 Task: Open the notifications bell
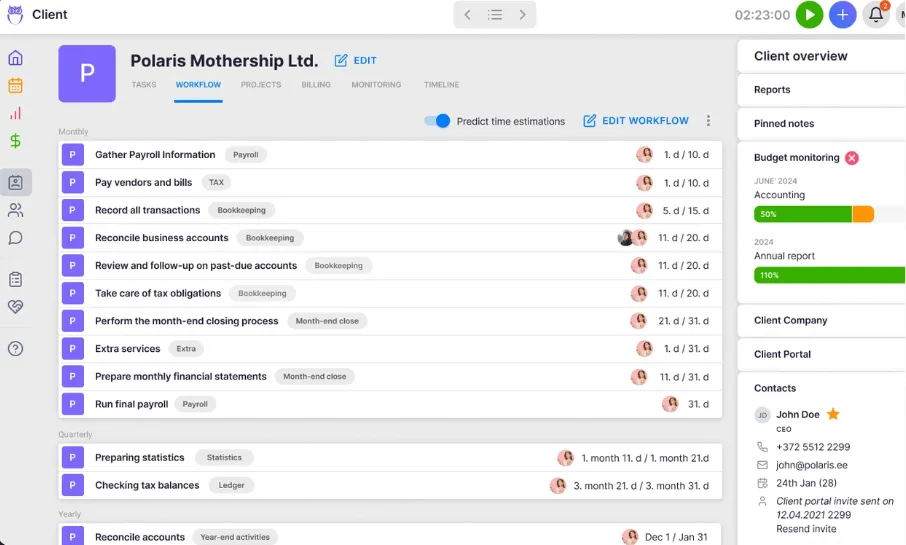coord(876,14)
